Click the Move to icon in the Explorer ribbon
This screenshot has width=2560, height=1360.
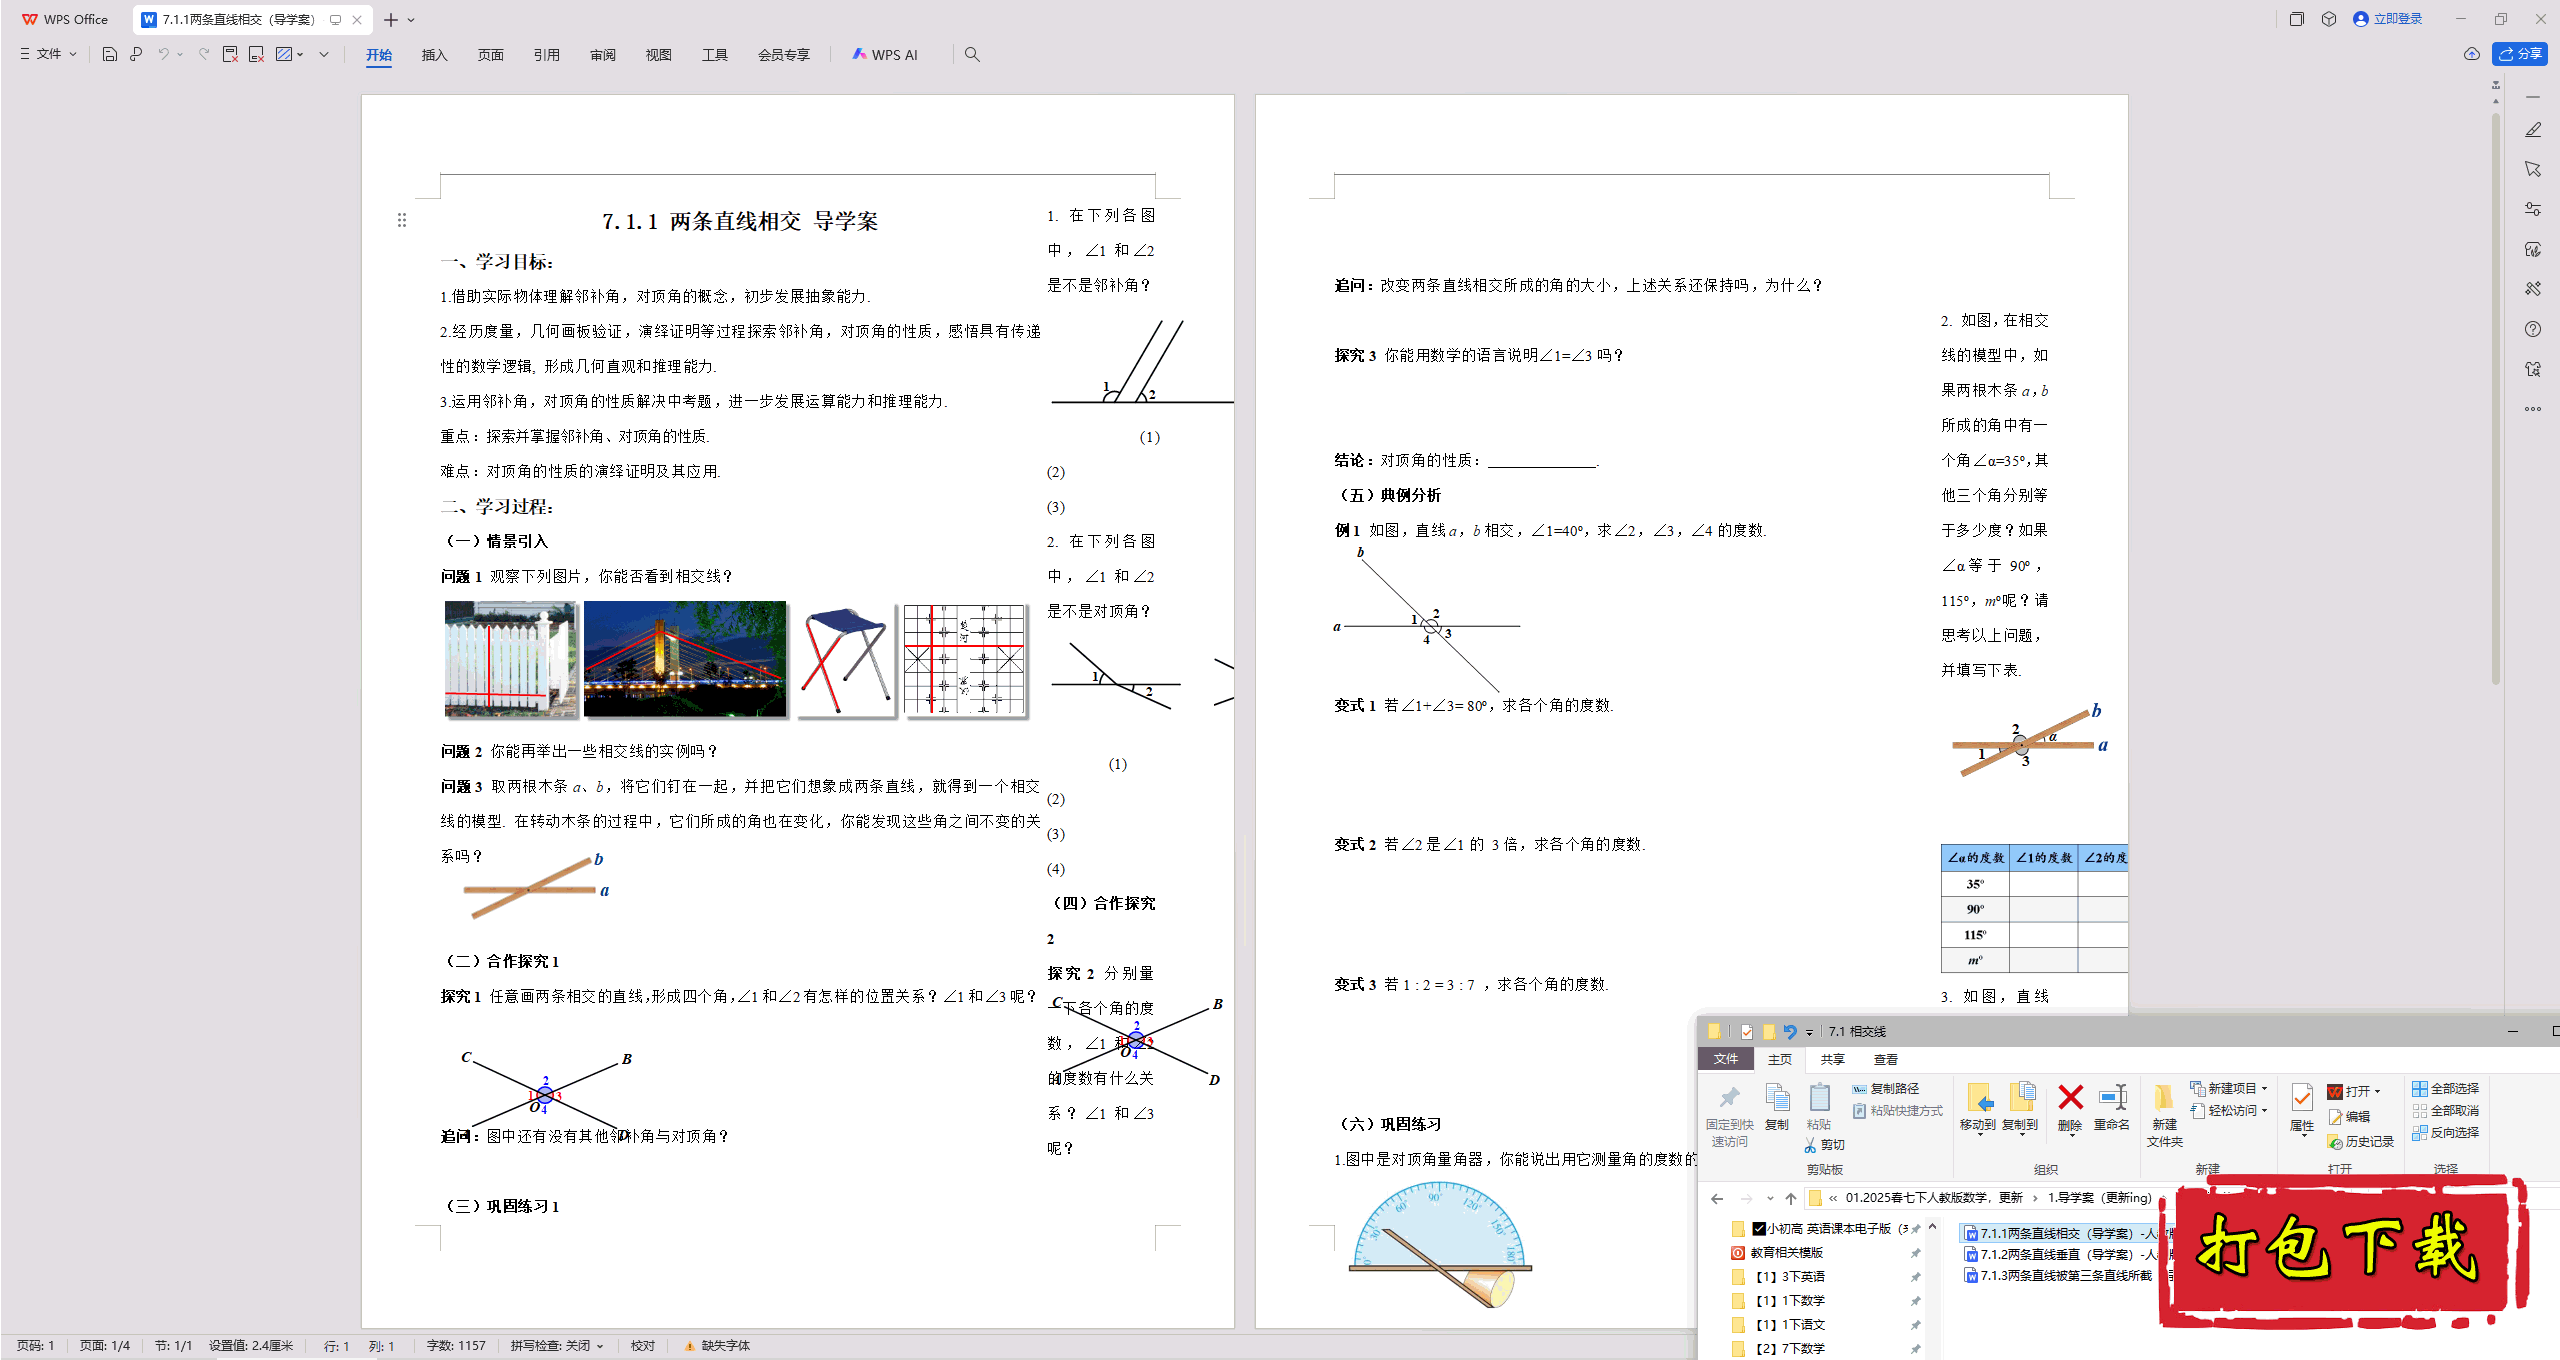[x=1979, y=1098]
